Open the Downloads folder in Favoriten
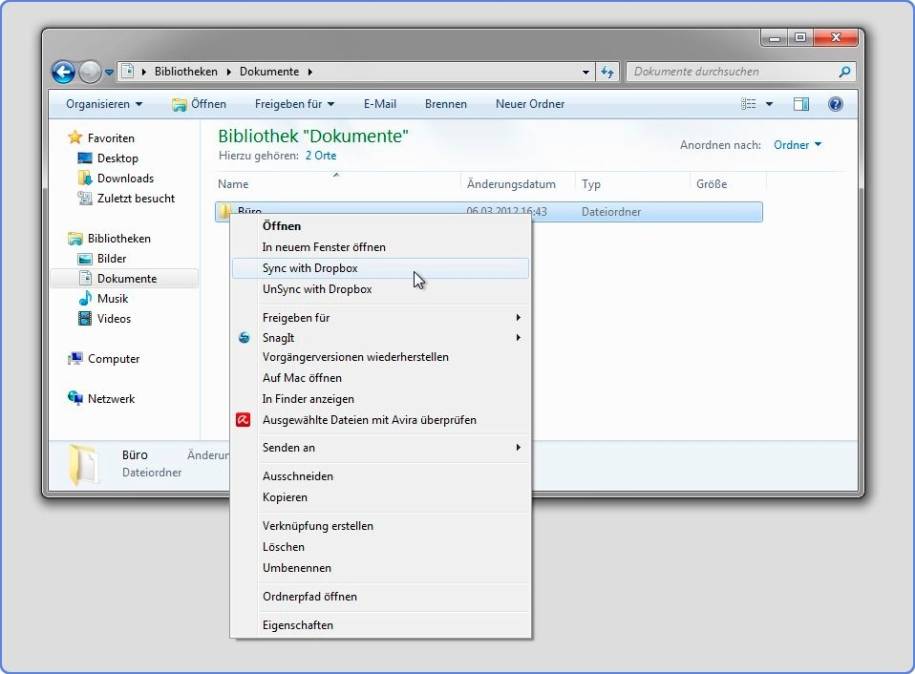Viewport: 915px width, 674px height. (x=125, y=178)
